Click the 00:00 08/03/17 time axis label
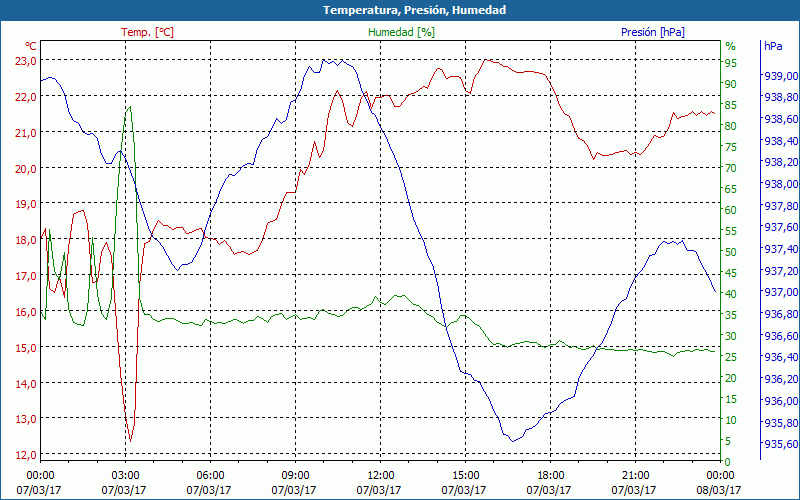The height and width of the screenshot is (500, 800). (718, 483)
